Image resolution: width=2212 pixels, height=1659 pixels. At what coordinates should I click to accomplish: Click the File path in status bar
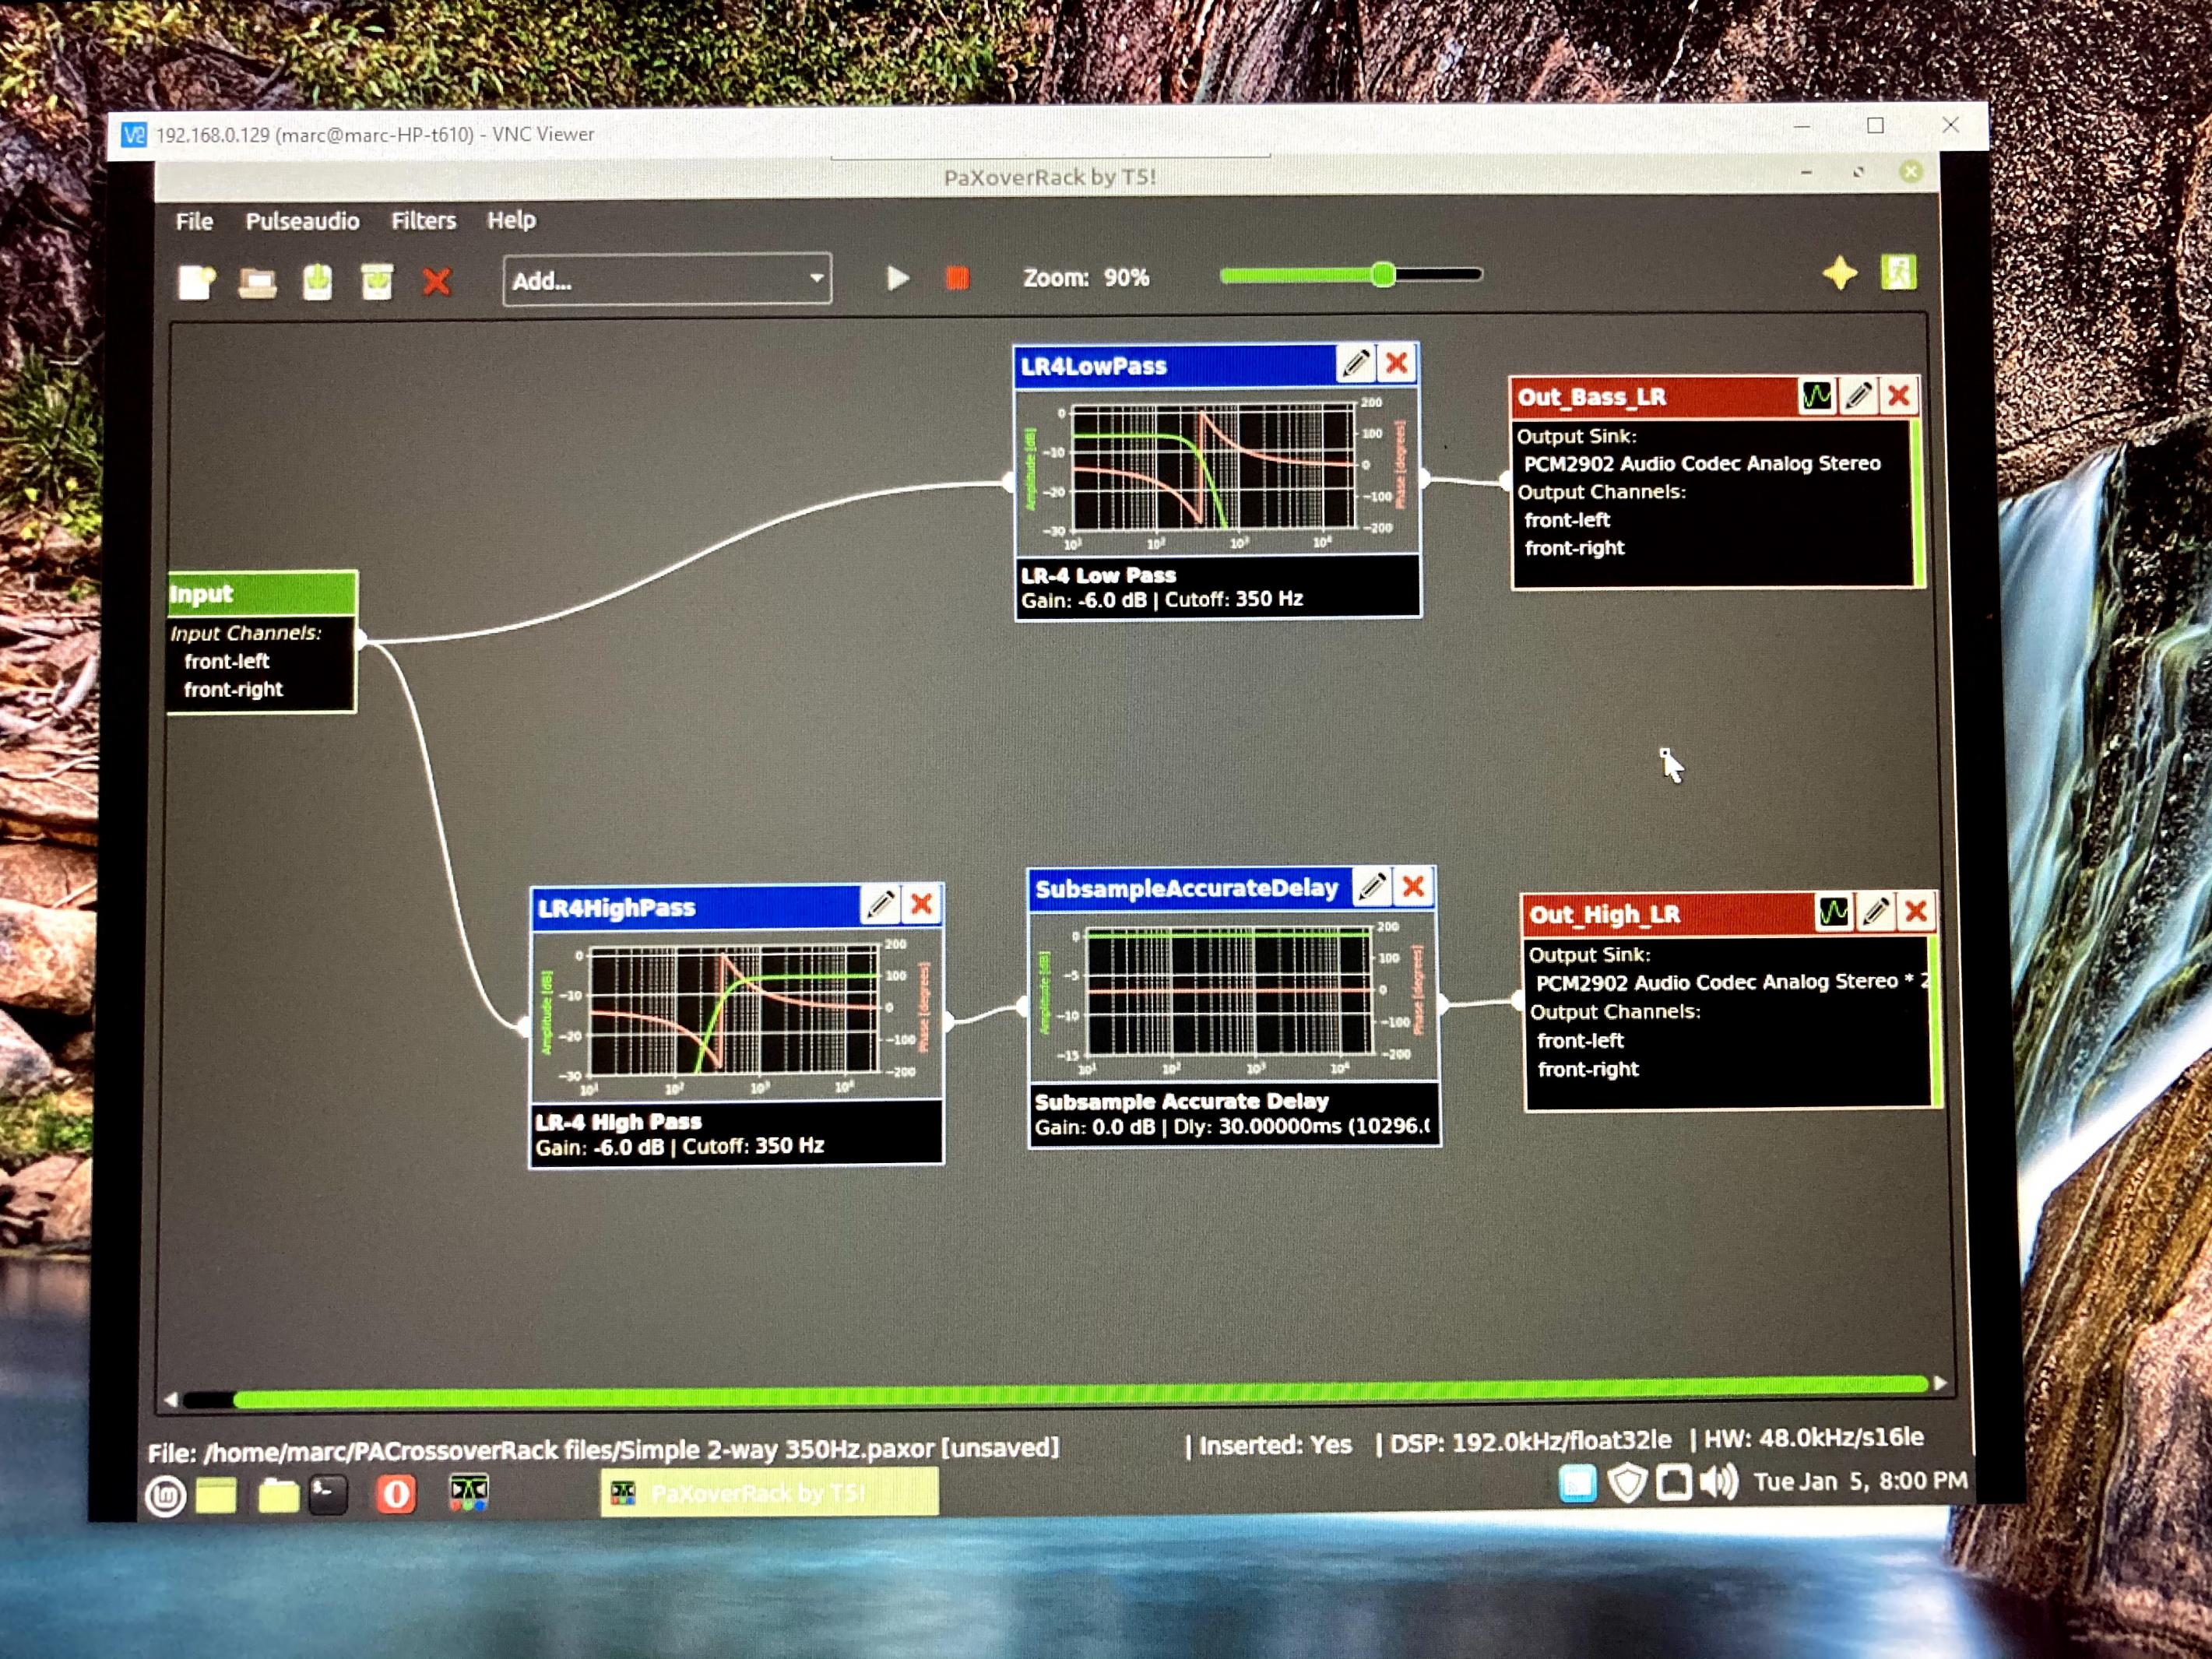603,1450
